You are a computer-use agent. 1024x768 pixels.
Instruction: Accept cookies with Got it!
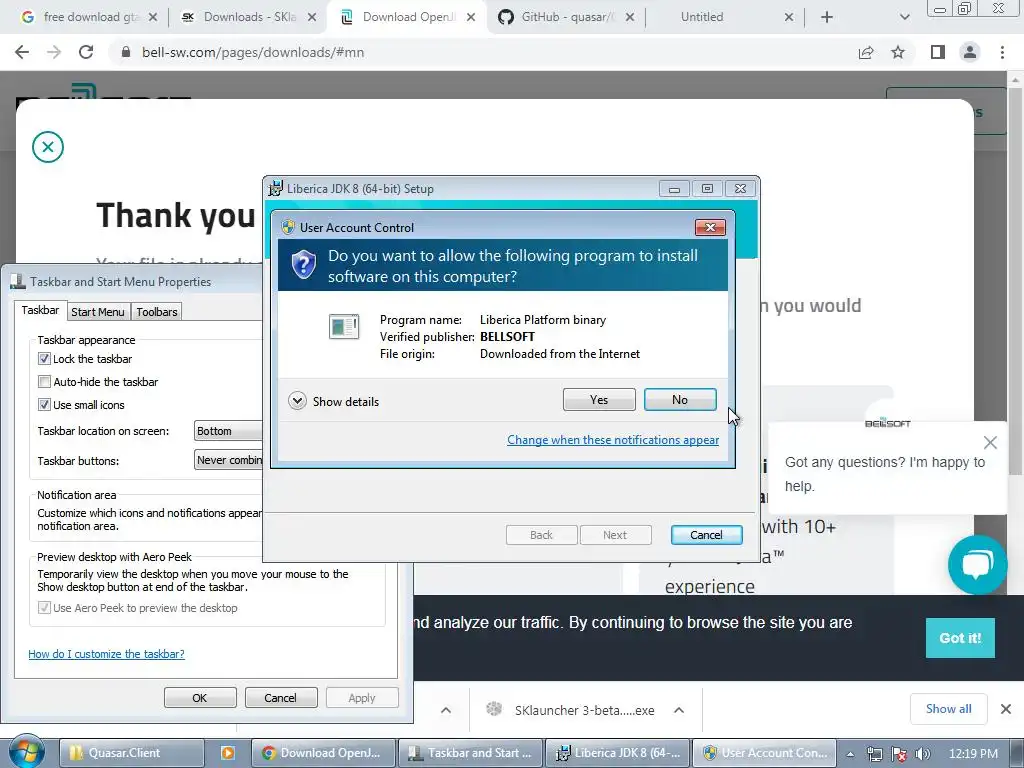[x=960, y=638]
